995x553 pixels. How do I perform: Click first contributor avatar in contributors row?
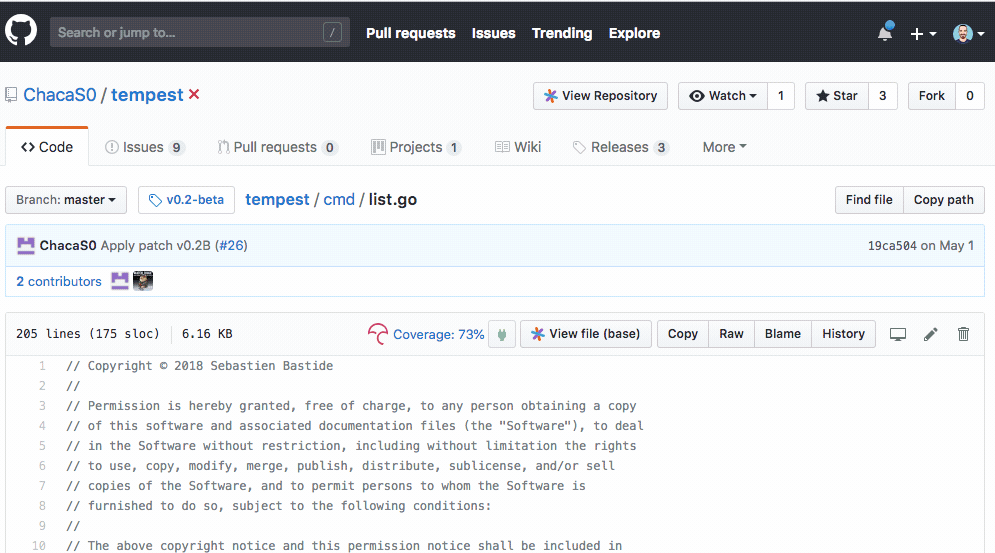click(120, 281)
